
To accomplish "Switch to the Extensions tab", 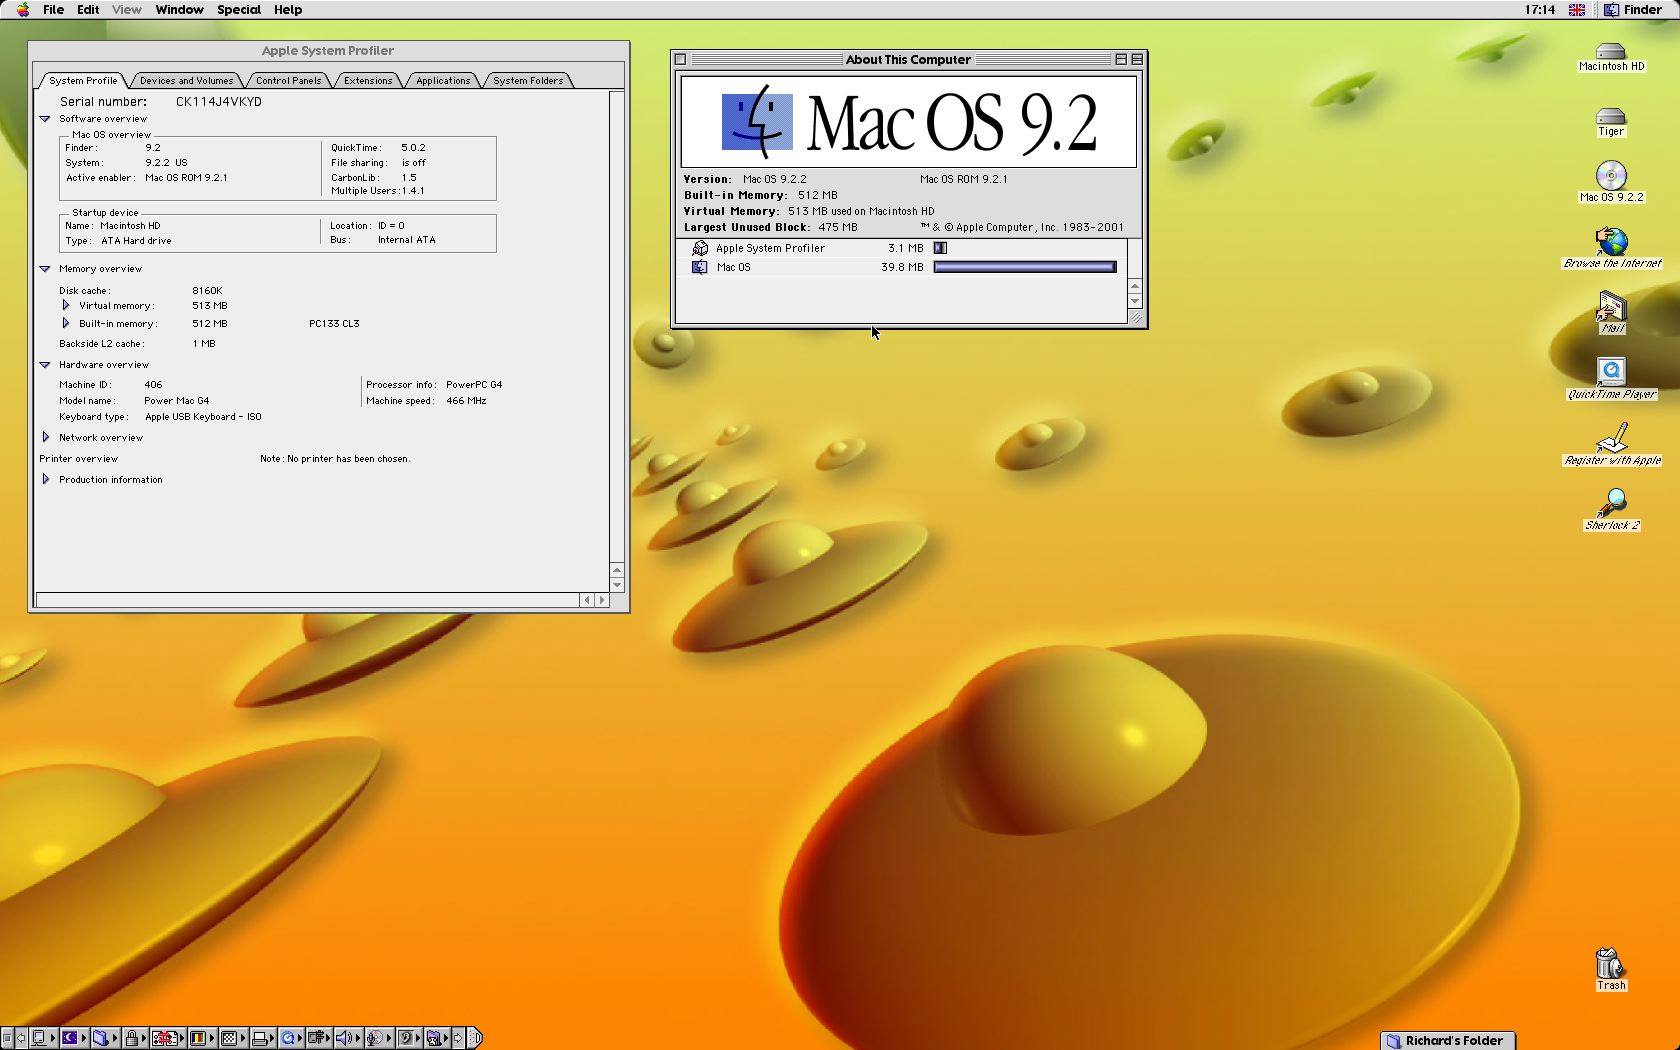I will pos(368,80).
